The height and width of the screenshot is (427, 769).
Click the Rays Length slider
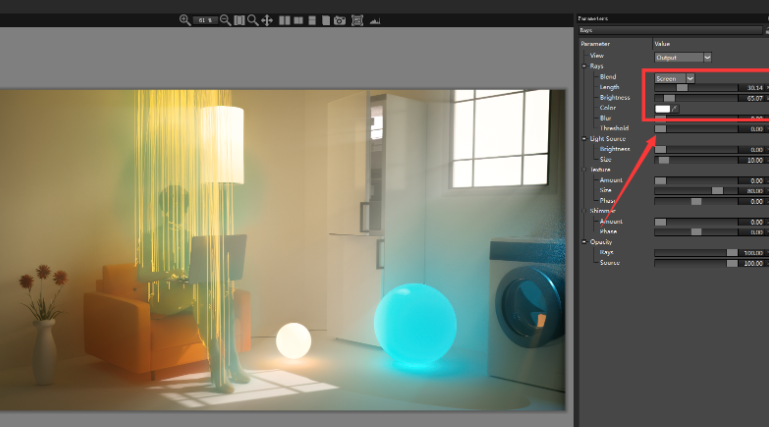tap(695, 88)
